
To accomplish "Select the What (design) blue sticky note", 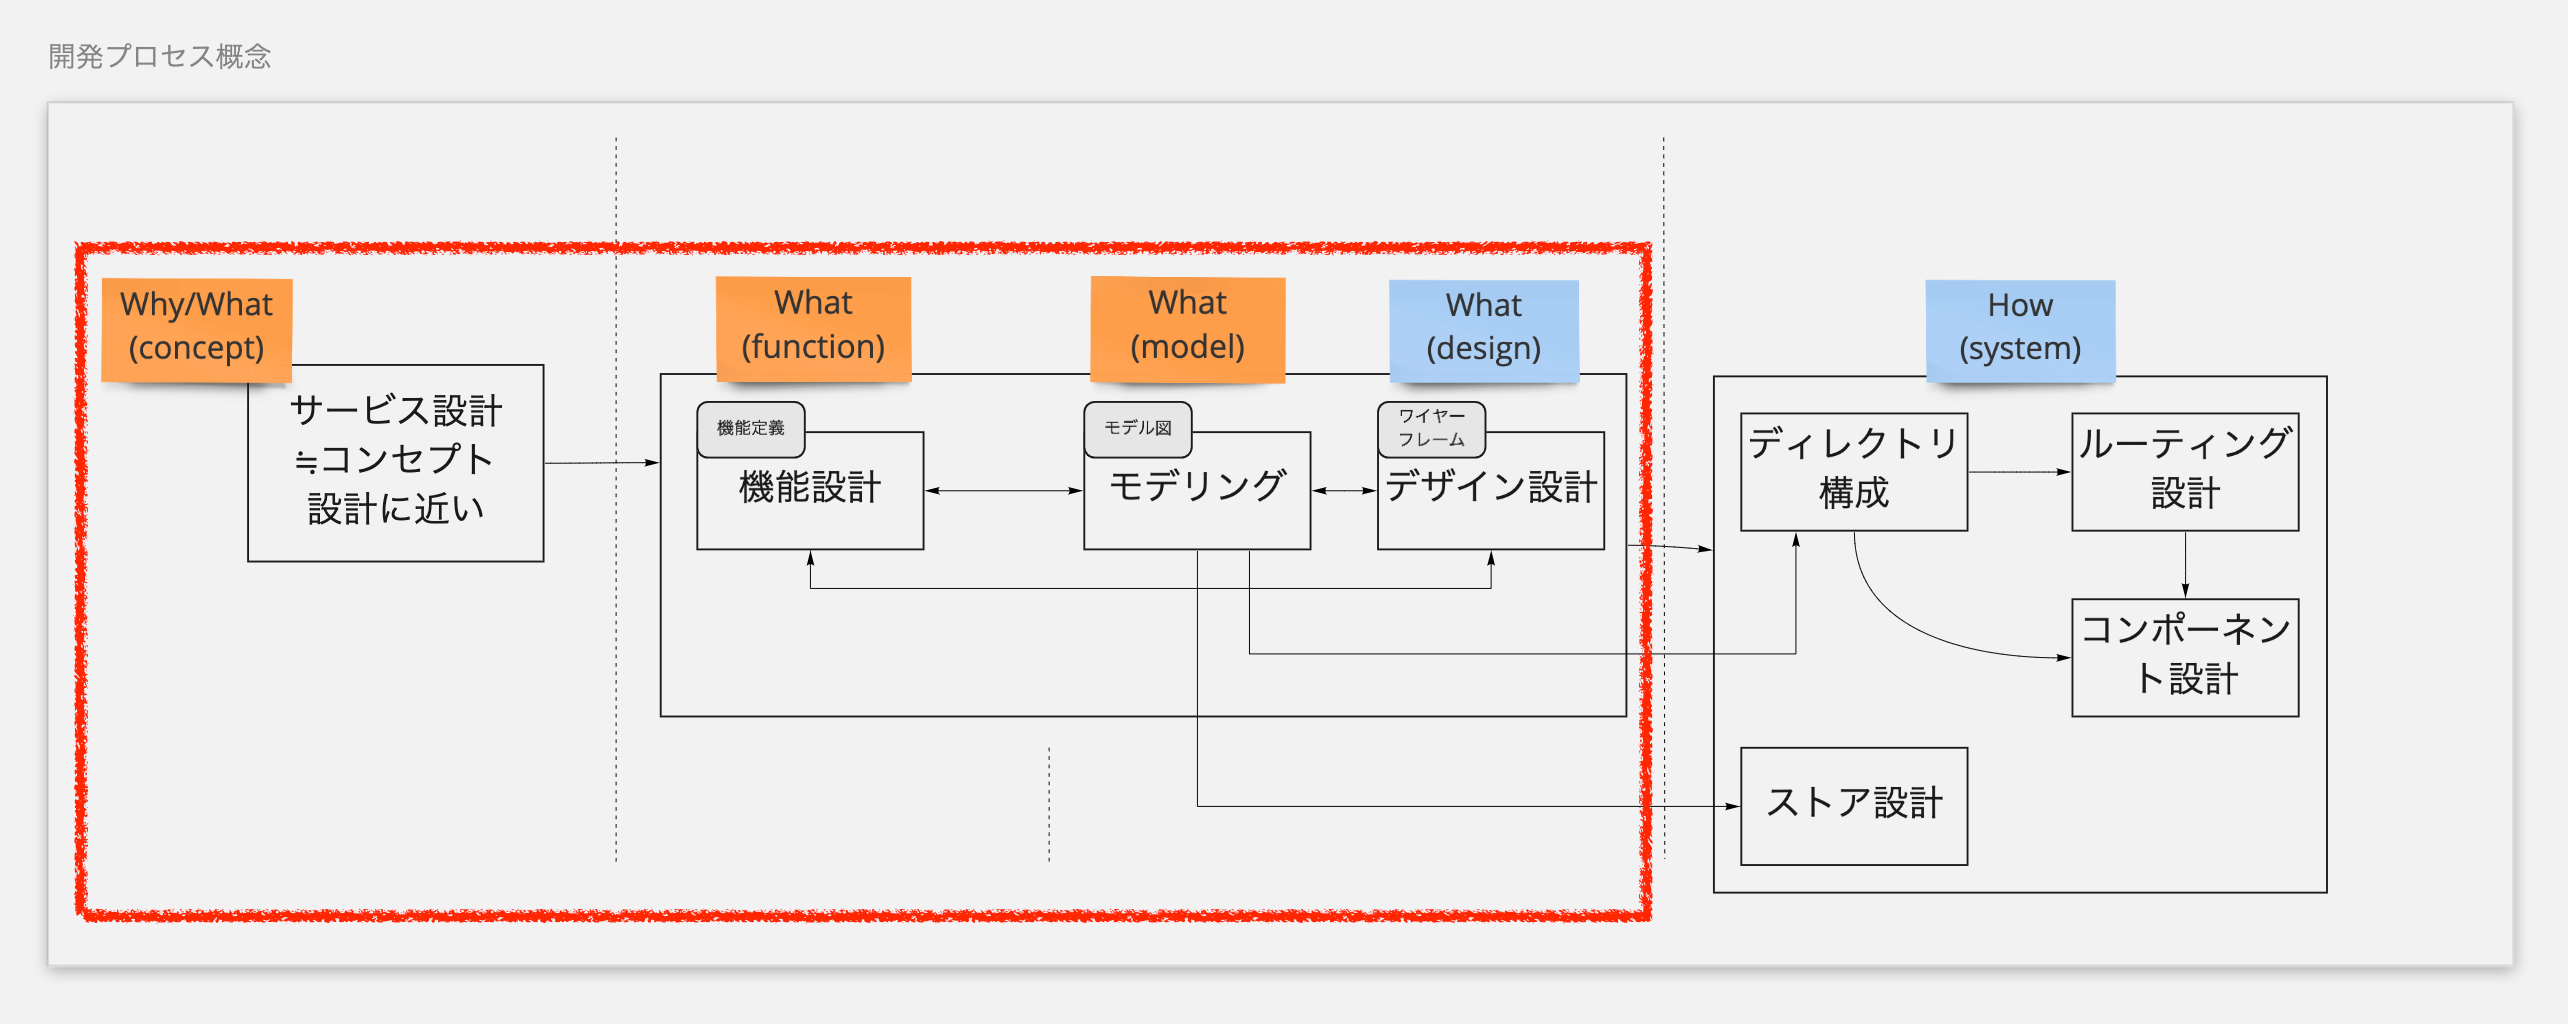I will point(1483,327).
